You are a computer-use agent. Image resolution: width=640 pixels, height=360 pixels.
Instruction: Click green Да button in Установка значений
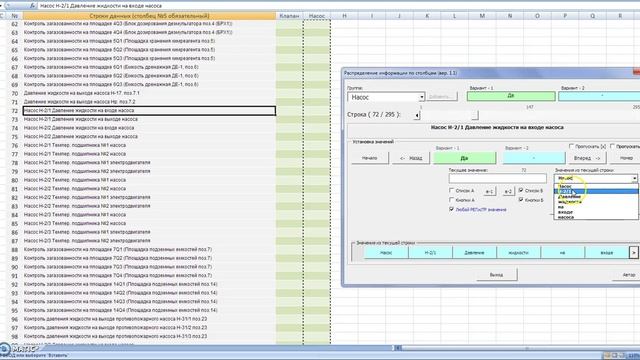pos(464,158)
